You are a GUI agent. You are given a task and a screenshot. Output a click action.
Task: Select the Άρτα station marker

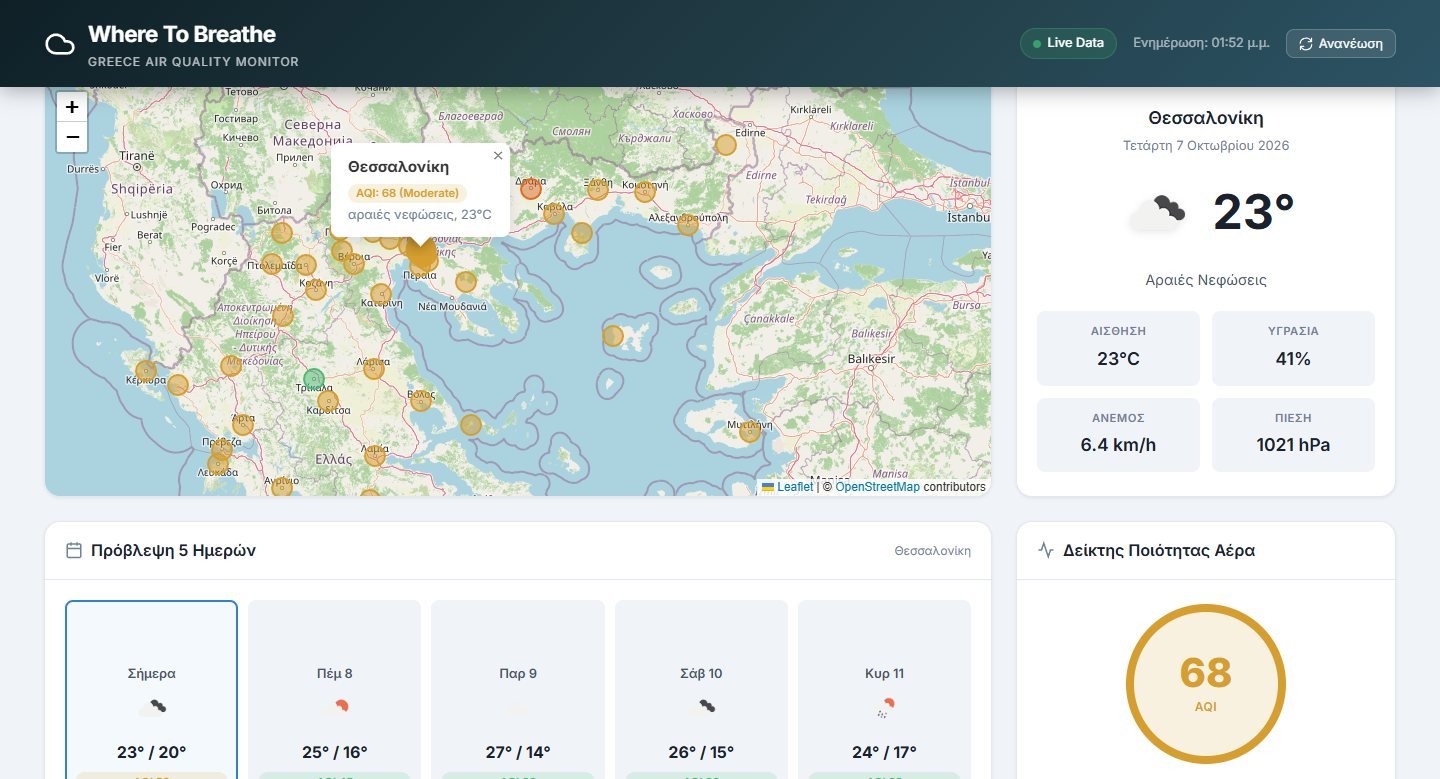coord(243,424)
